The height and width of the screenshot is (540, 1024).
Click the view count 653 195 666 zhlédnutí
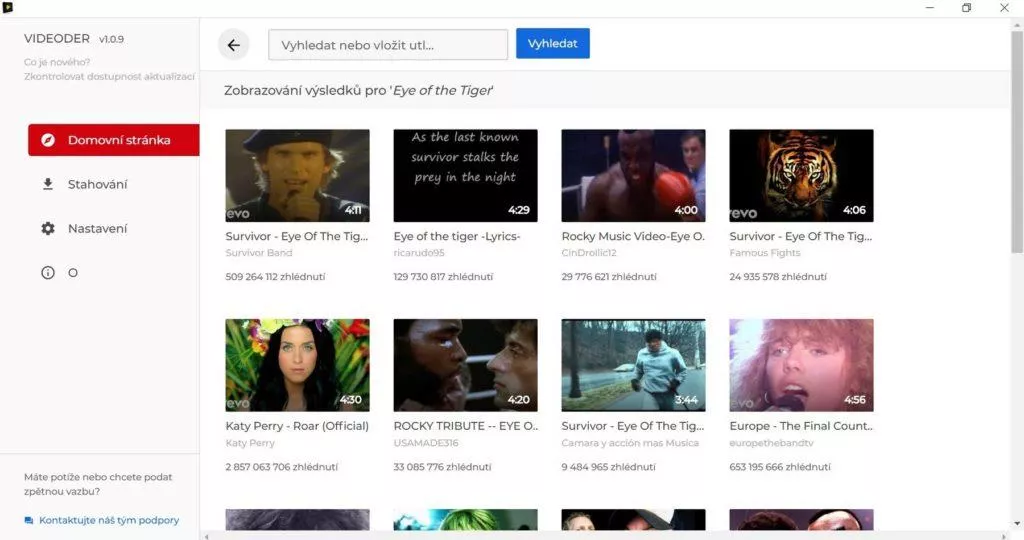[x=780, y=467]
